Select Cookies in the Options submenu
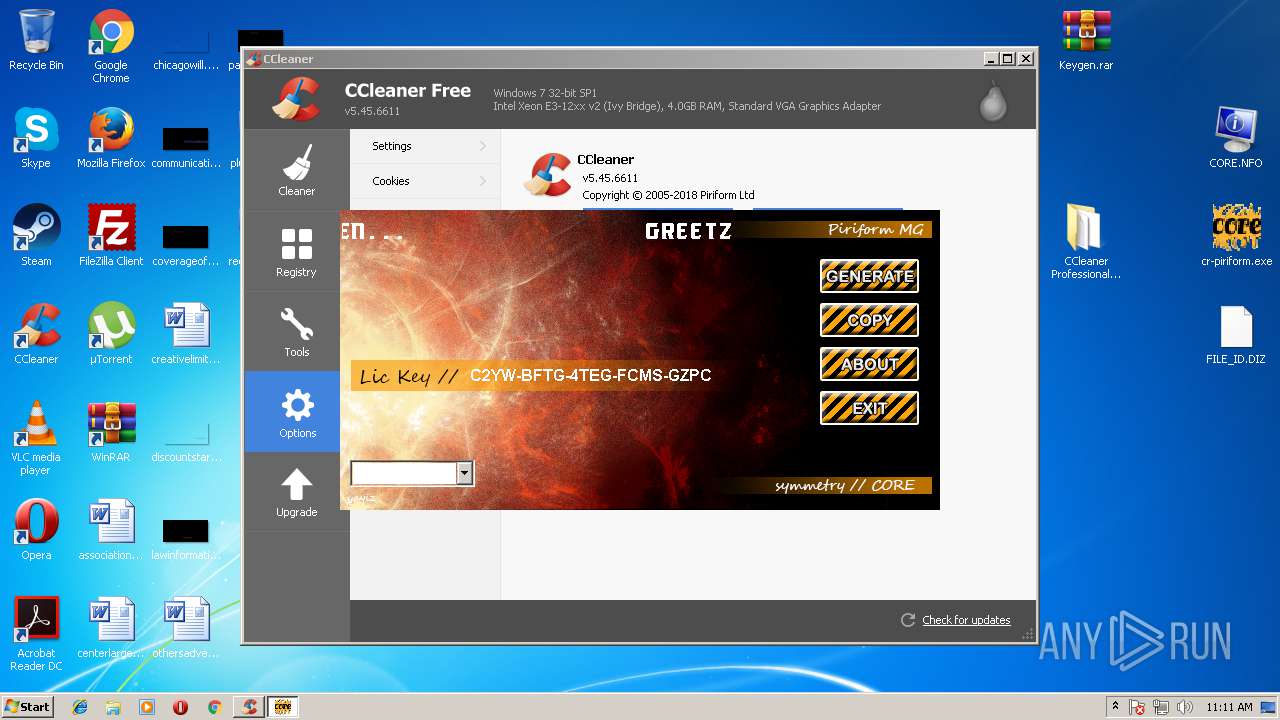This screenshot has width=1280, height=720. coord(425,181)
